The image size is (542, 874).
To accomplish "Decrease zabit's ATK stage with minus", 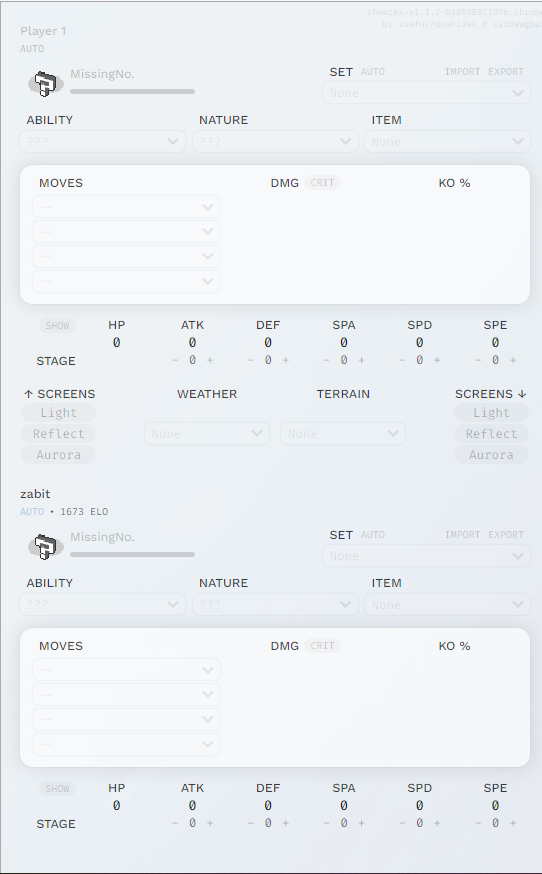I will coord(175,823).
